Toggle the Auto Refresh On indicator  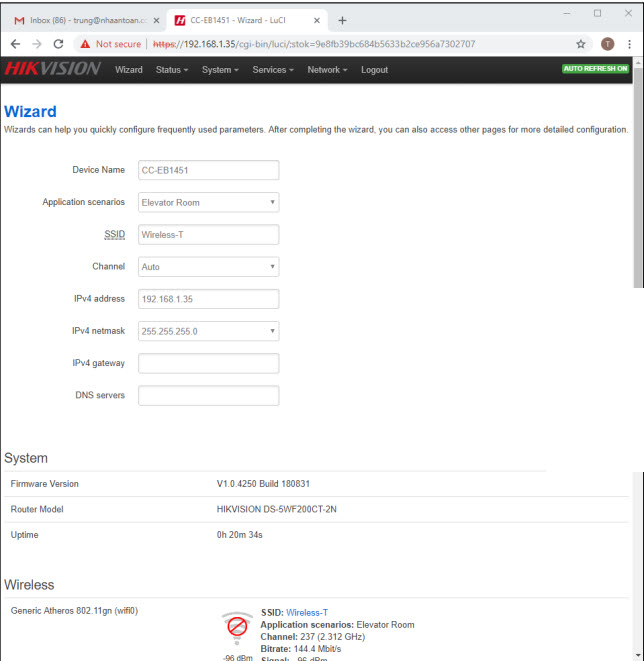[x=595, y=69]
